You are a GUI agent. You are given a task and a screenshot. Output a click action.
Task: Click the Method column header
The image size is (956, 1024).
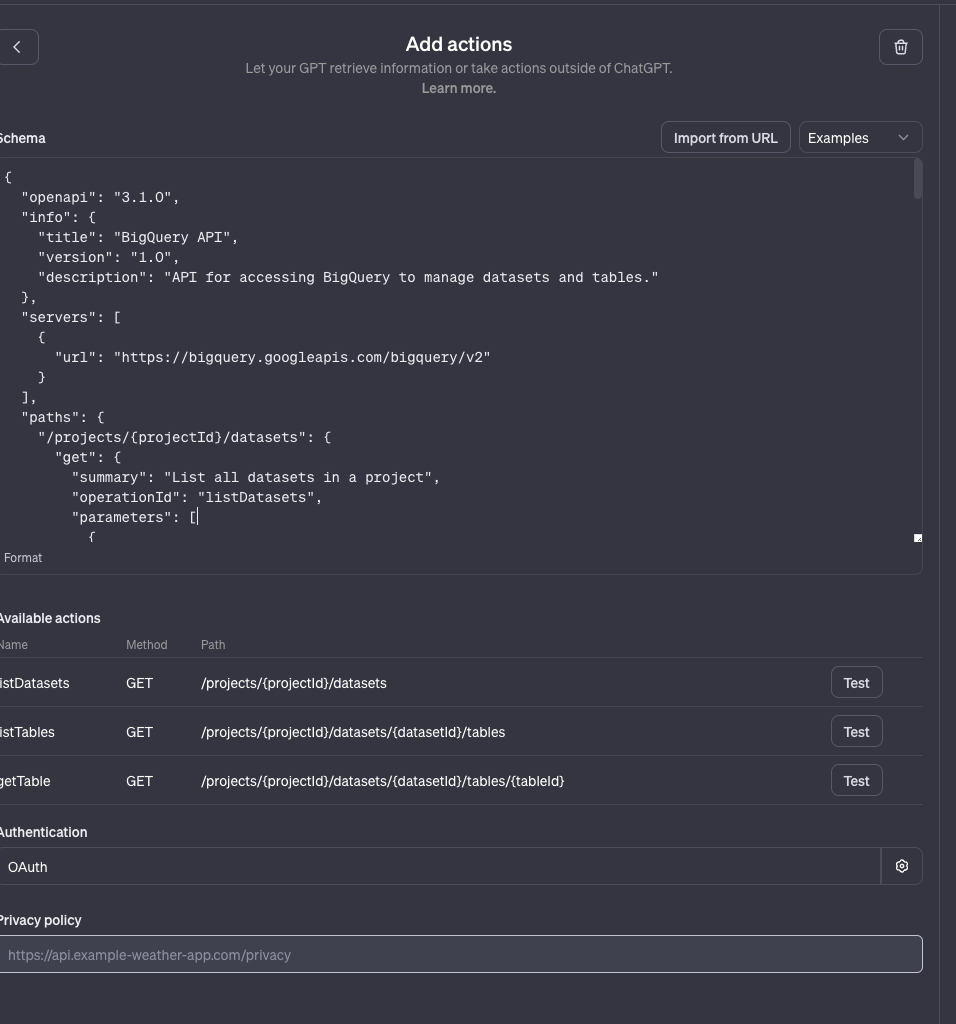click(x=146, y=645)
